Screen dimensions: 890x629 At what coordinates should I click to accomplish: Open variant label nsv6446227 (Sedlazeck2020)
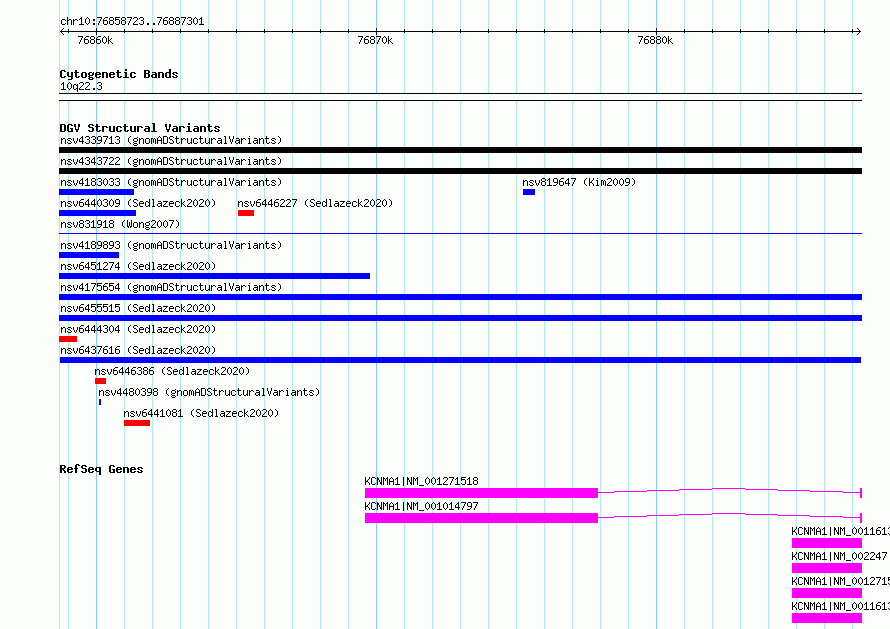click(315, 203)
